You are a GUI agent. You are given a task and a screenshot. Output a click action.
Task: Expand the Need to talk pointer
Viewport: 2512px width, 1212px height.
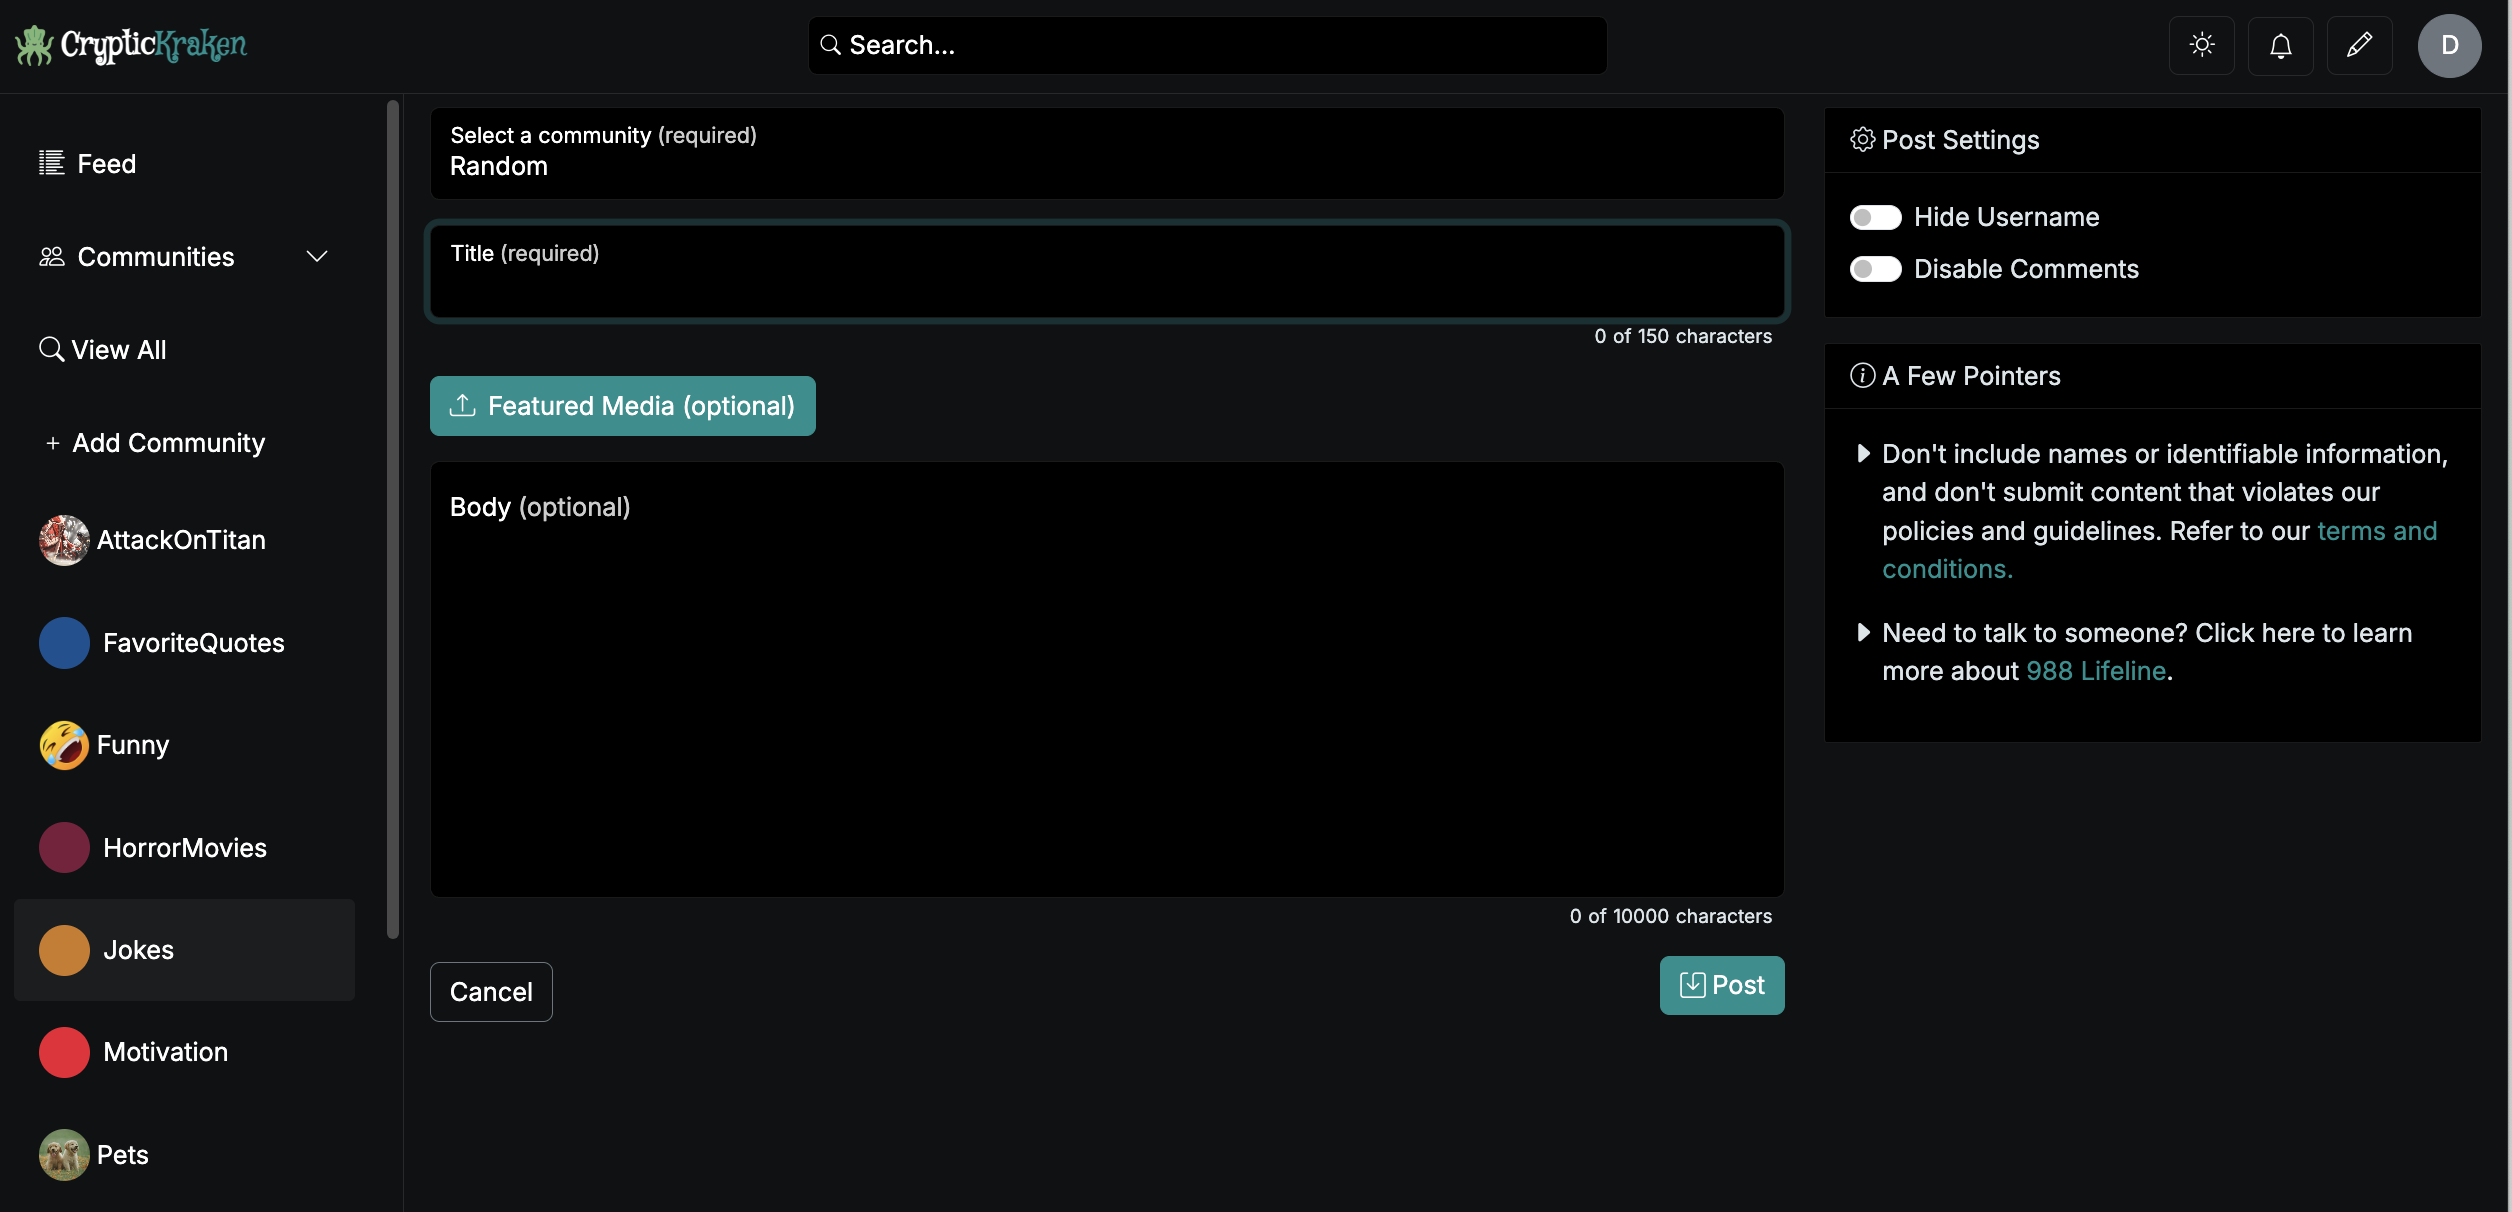point(1863,633)
